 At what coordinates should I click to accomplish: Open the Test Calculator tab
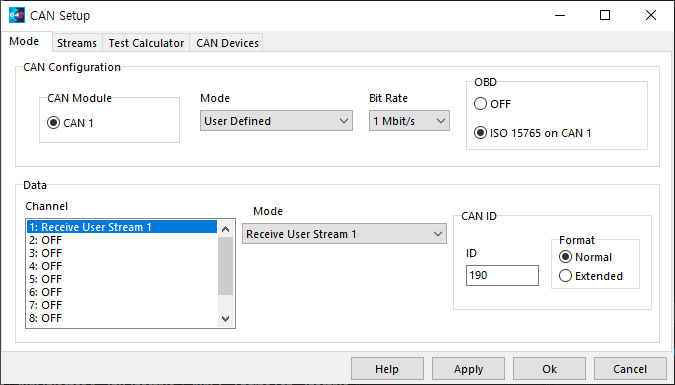pyautogui.click(x=146, y=43)
